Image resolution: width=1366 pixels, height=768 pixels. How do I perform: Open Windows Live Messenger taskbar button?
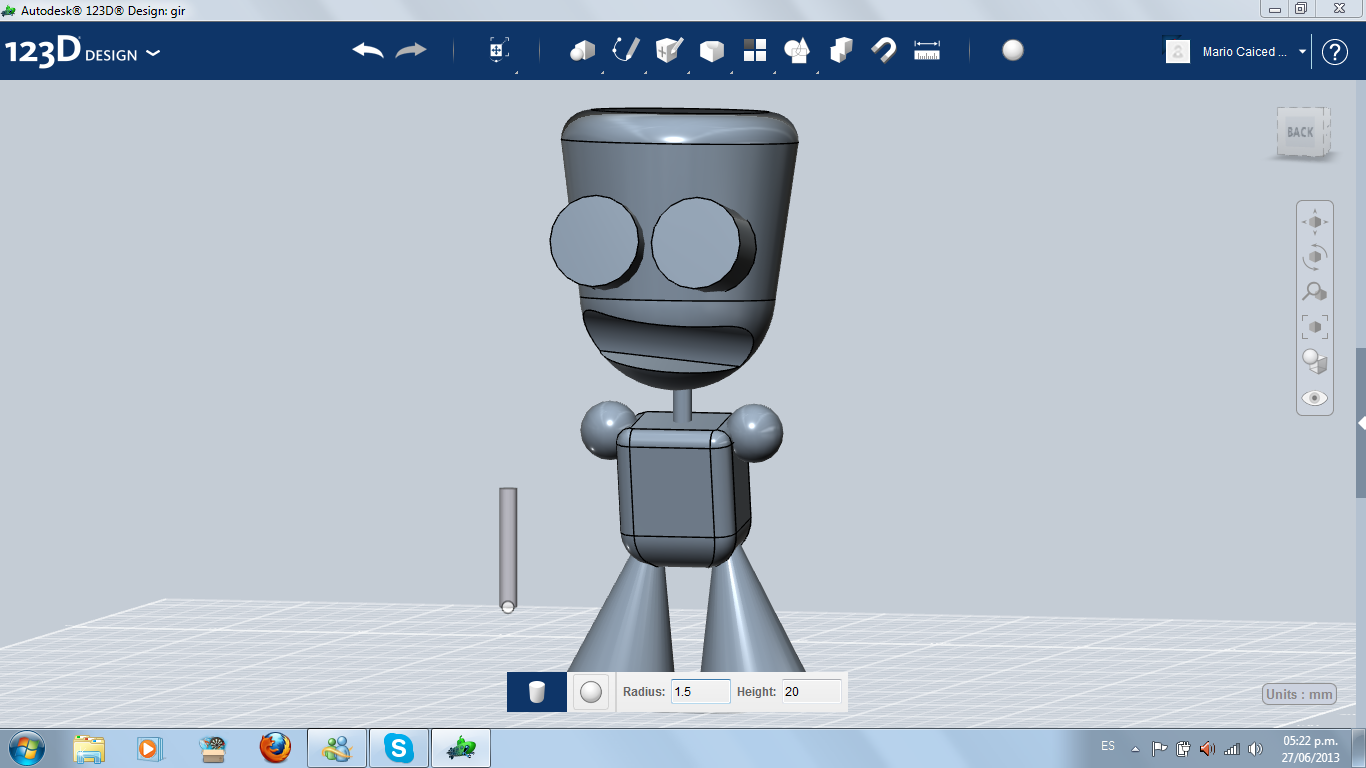(337, 748)
